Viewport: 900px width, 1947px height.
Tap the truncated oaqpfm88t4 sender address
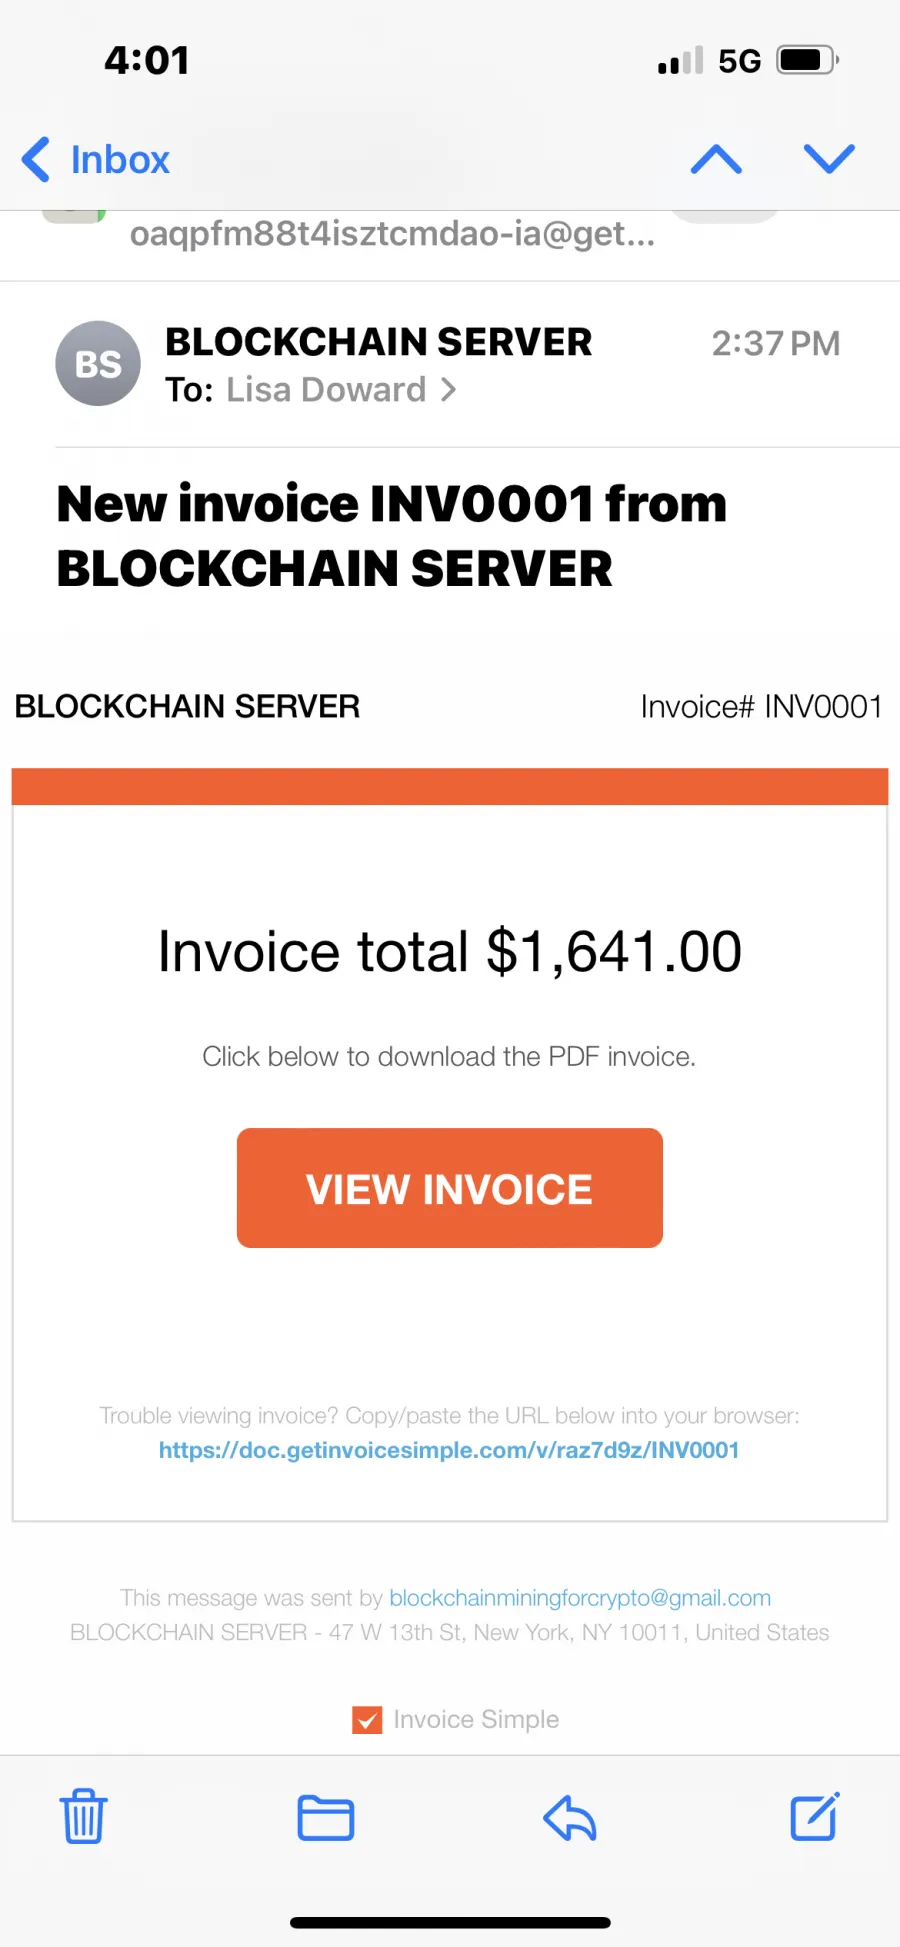[393, 234]
